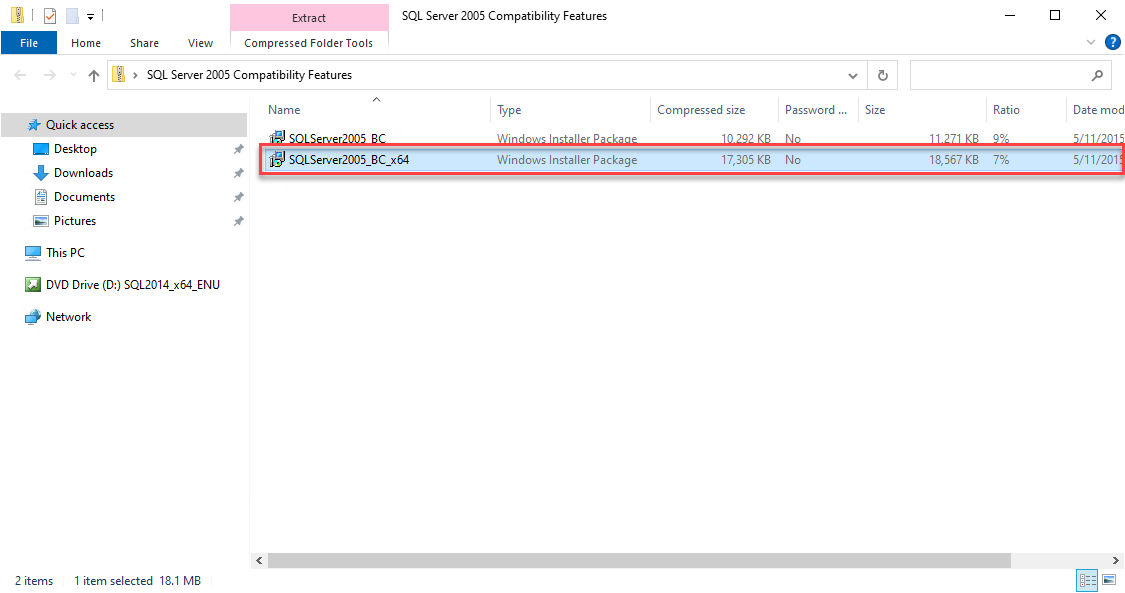1125x593 pixels.
Task: Open This PC in navigation pane
Action: tap(65, 252)
